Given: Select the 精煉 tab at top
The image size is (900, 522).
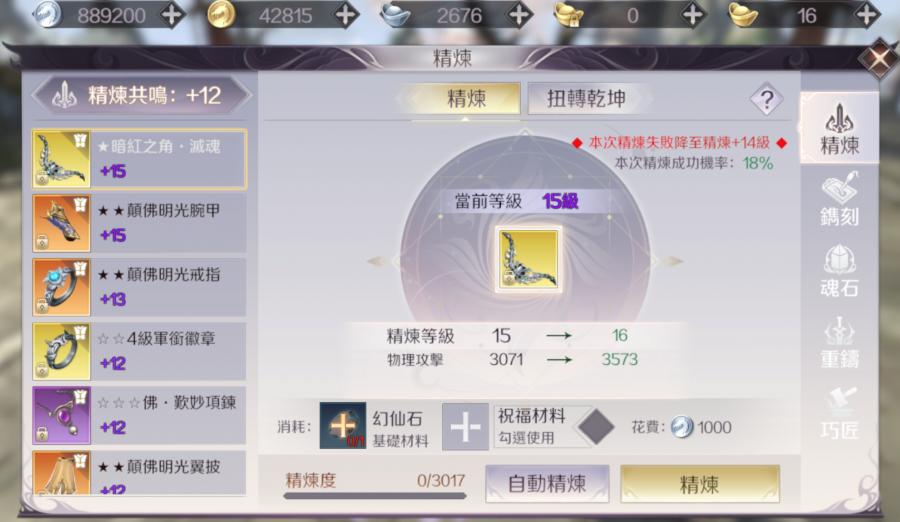Looking at the screenshot, I should (465, 99).
